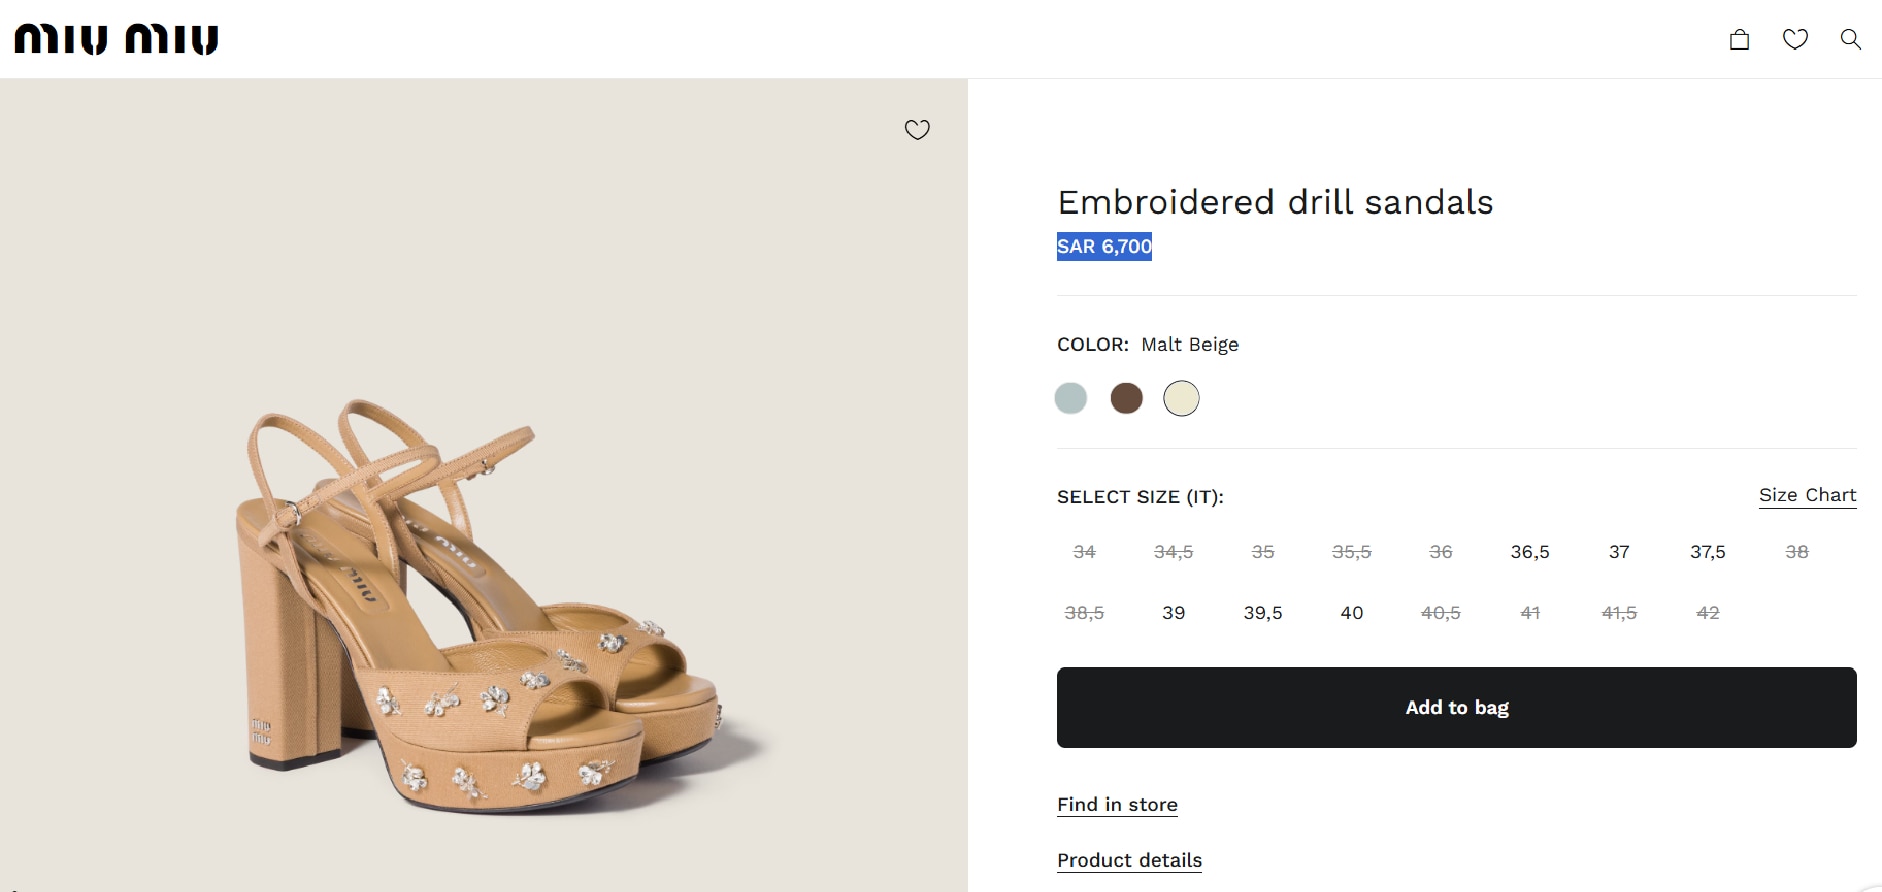
Task: Choose size 37
Action: click(x=1619, y=552)
